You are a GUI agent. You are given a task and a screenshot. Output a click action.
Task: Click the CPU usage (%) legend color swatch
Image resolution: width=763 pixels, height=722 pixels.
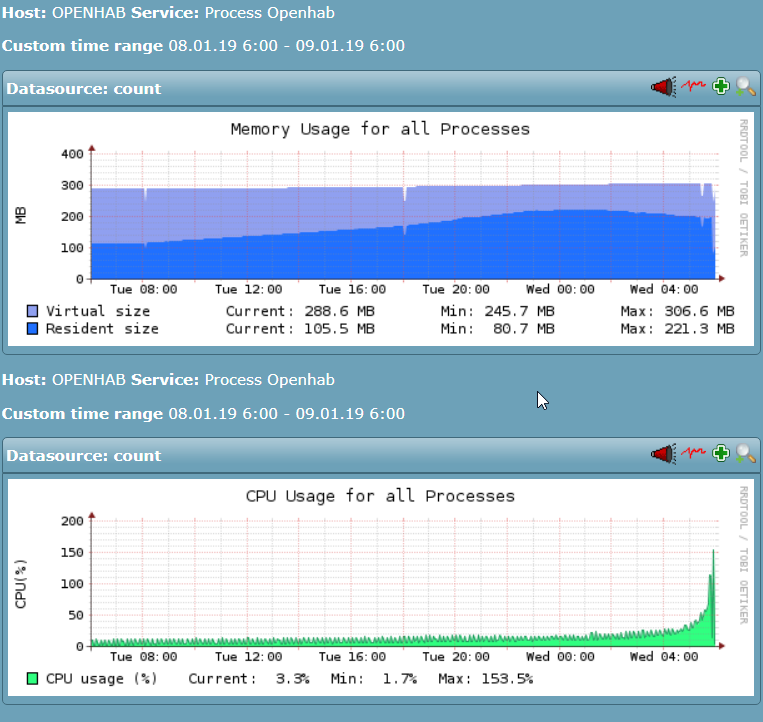point(33,678)
